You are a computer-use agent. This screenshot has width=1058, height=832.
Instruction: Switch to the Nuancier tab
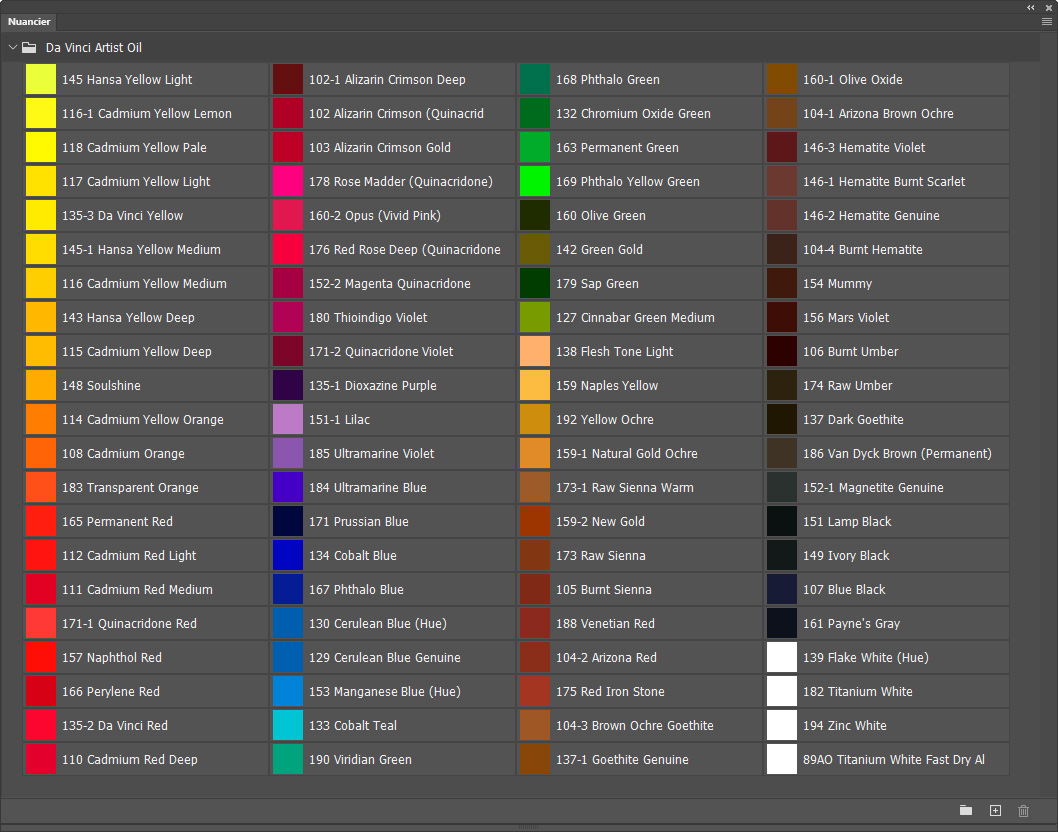click(29, 22)
